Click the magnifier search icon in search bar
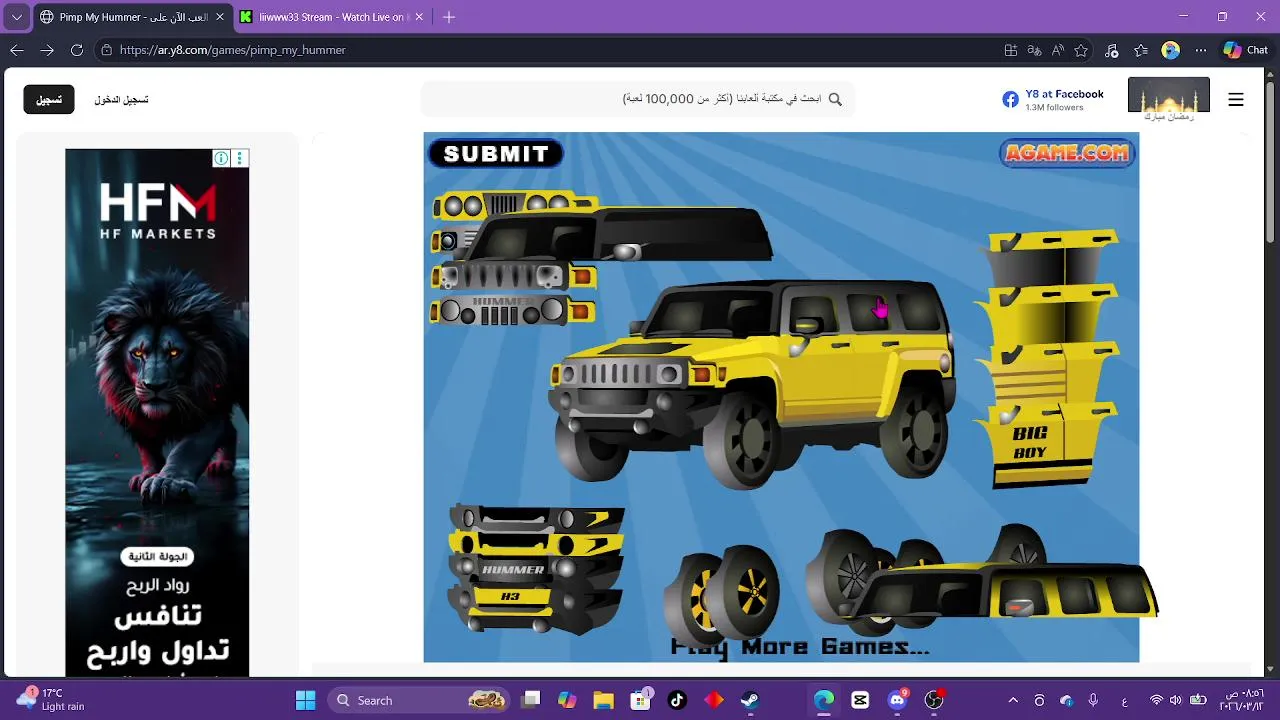This screenshot has height=720, width=1280. pyautogui.click(x=836, y=99)
